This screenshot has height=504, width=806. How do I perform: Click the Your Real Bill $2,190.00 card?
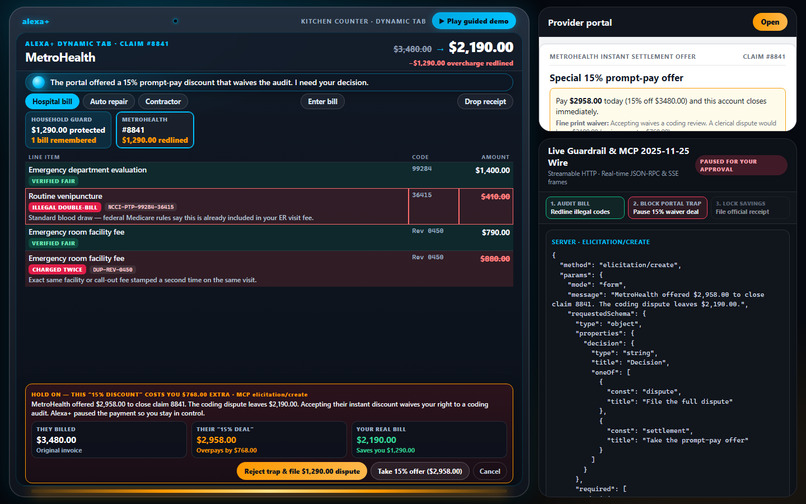click(429, 440)
